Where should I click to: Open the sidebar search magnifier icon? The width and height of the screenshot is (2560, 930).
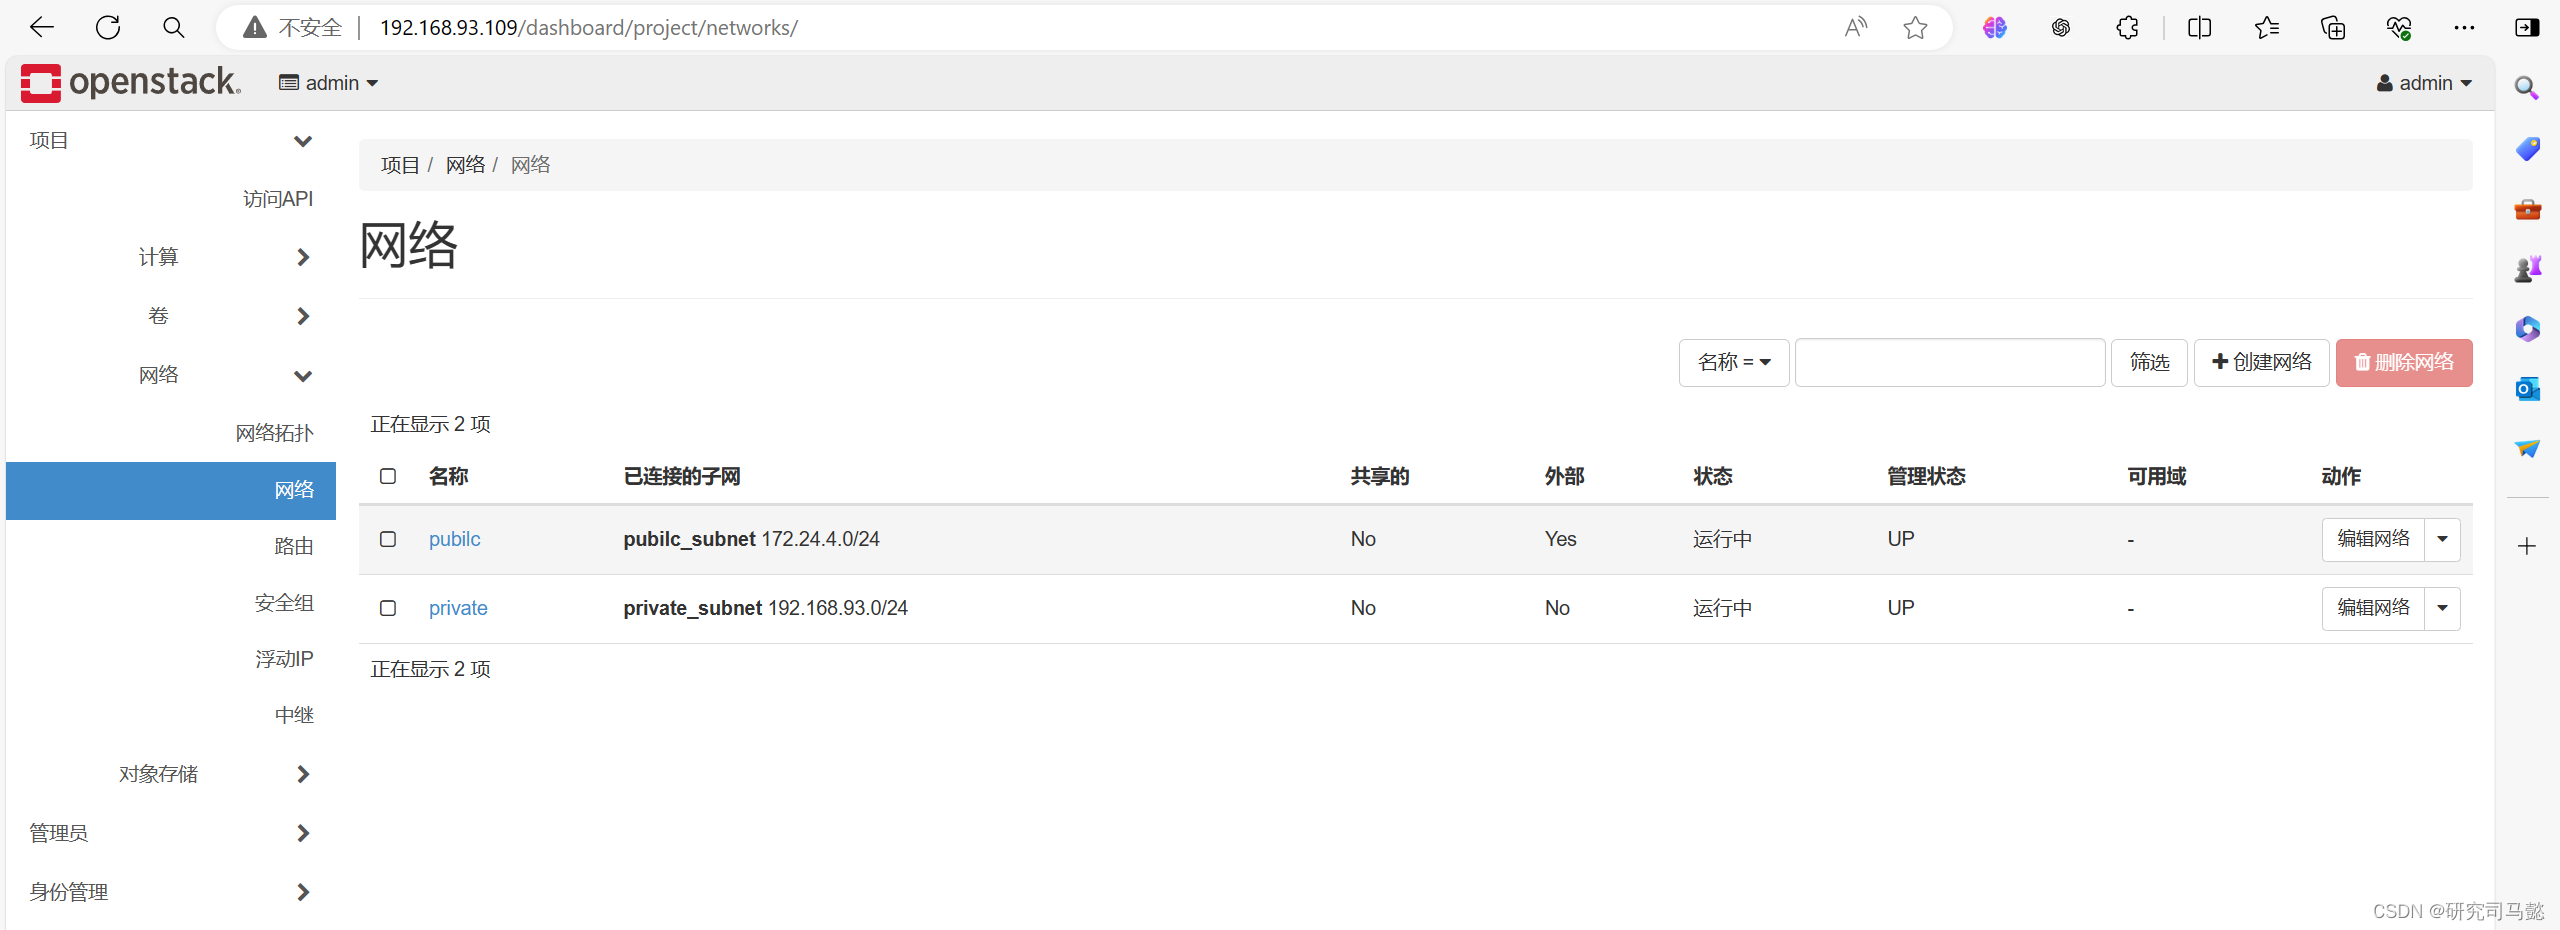[x=2527, y=88]
